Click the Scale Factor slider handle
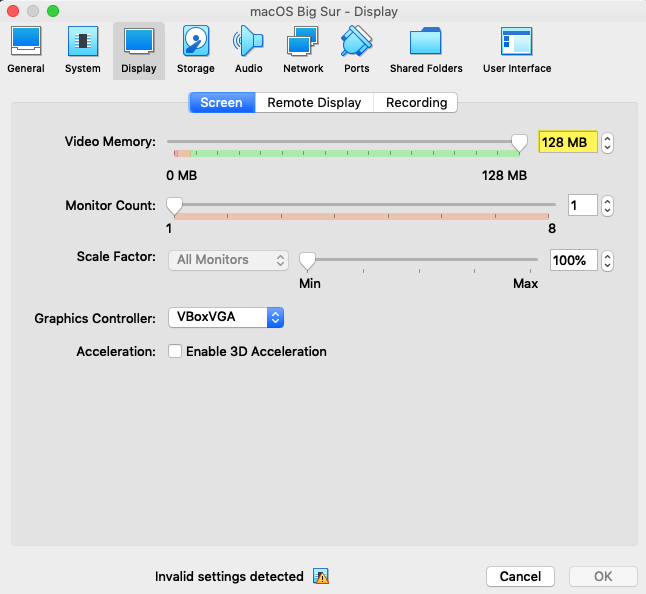Screen dimensions: 646x594 (307, 261)
